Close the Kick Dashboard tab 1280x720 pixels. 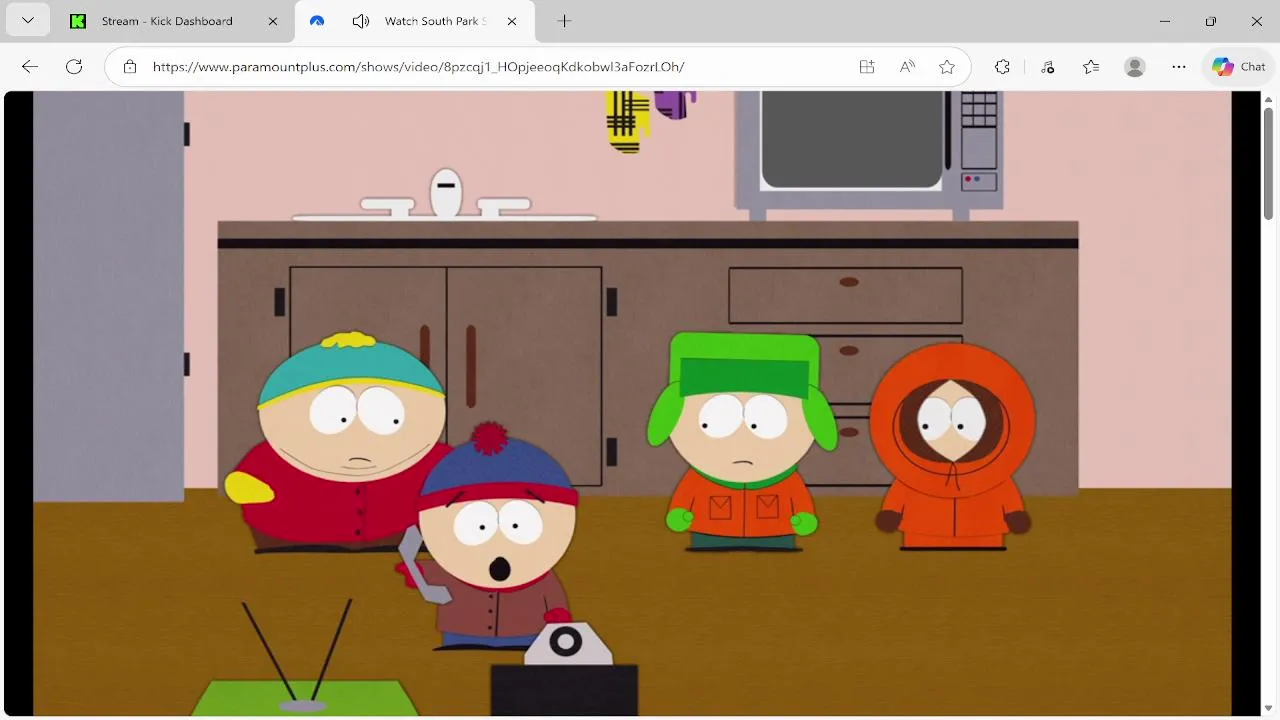(273, 21)
